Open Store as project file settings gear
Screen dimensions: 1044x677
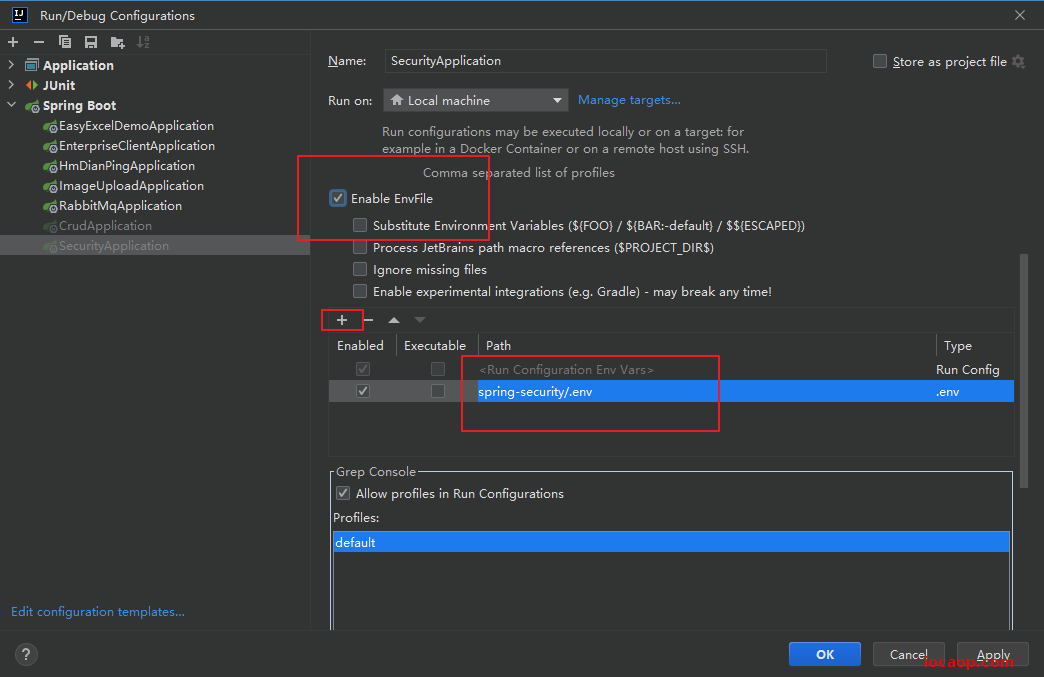(x=1018, y=61)
